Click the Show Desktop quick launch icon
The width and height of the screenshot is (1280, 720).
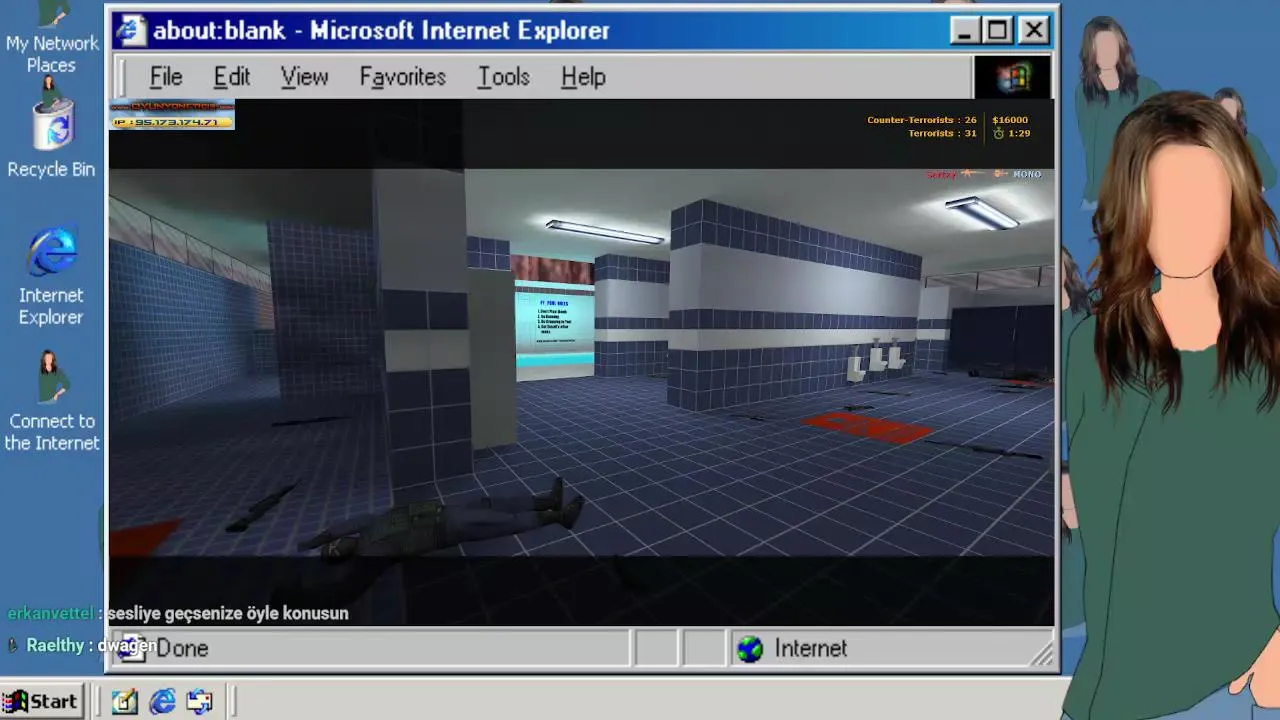click(x=125, y=702)
